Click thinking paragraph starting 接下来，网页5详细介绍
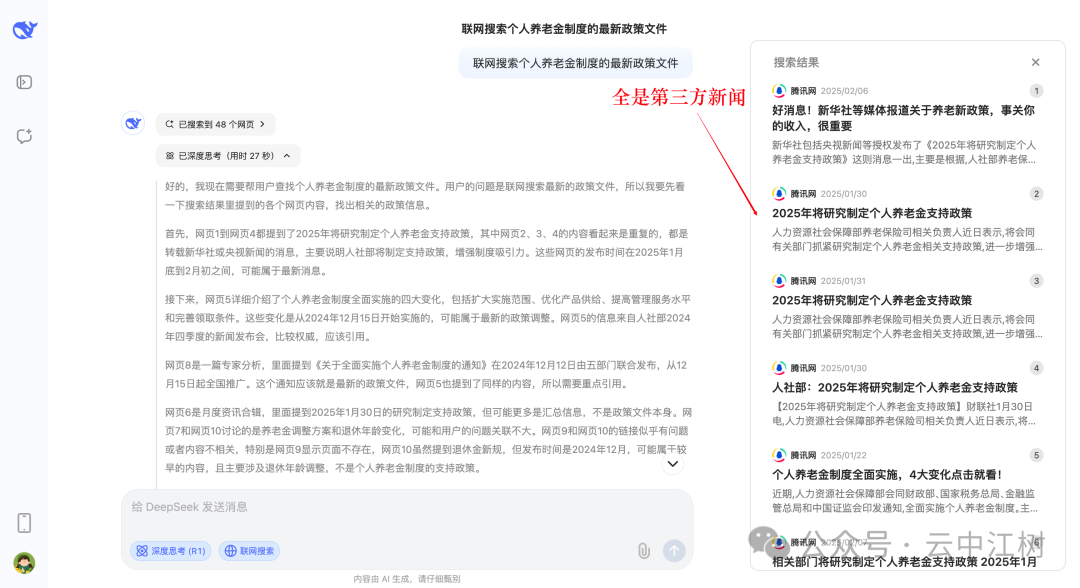Viewport: 1080px width, 588px height. click(428, 318)
